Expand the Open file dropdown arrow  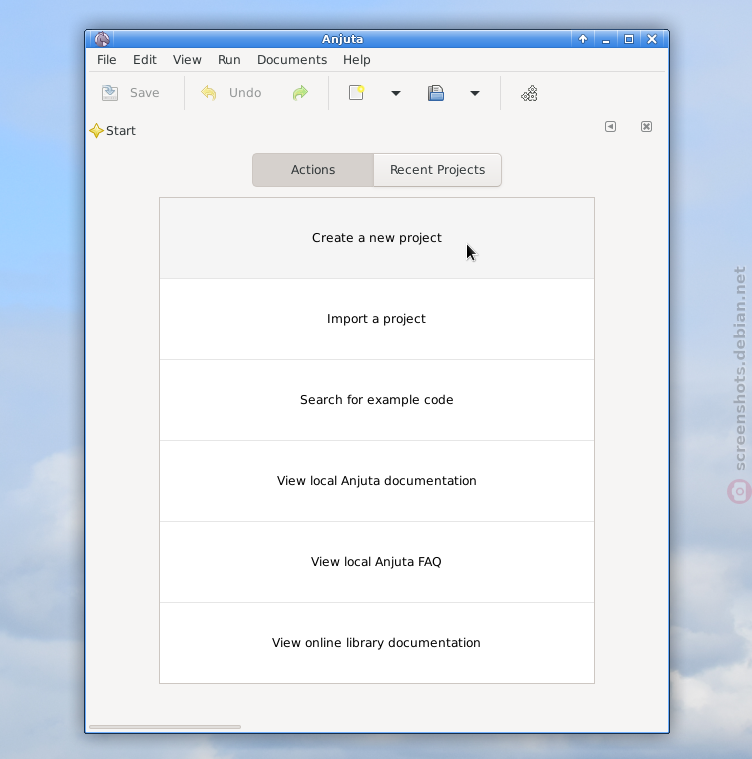pyautogui.click(x=475, y=93)
